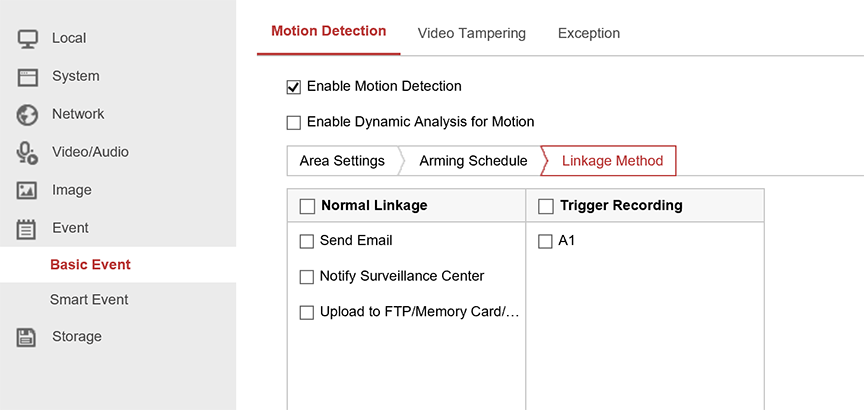Image resolution: width=864 pixels, height=410 pixels.
Task: Go to the Area Settings step
Action: click(x=342, y=161)
